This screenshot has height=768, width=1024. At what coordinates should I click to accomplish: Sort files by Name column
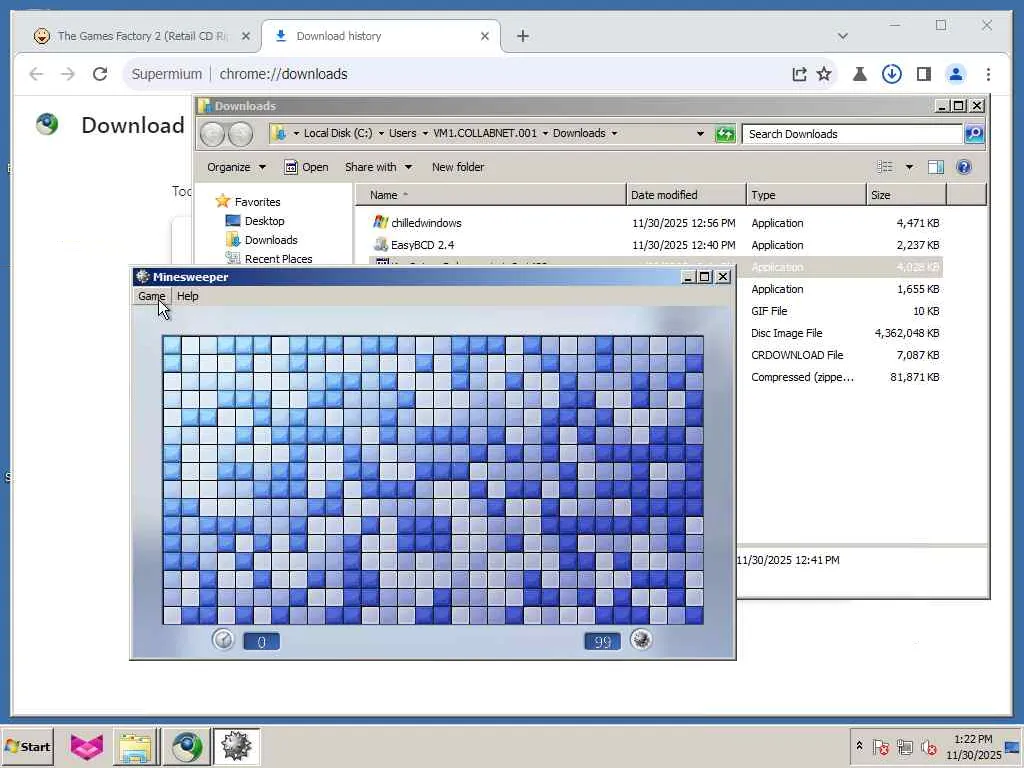coord(490,195)
